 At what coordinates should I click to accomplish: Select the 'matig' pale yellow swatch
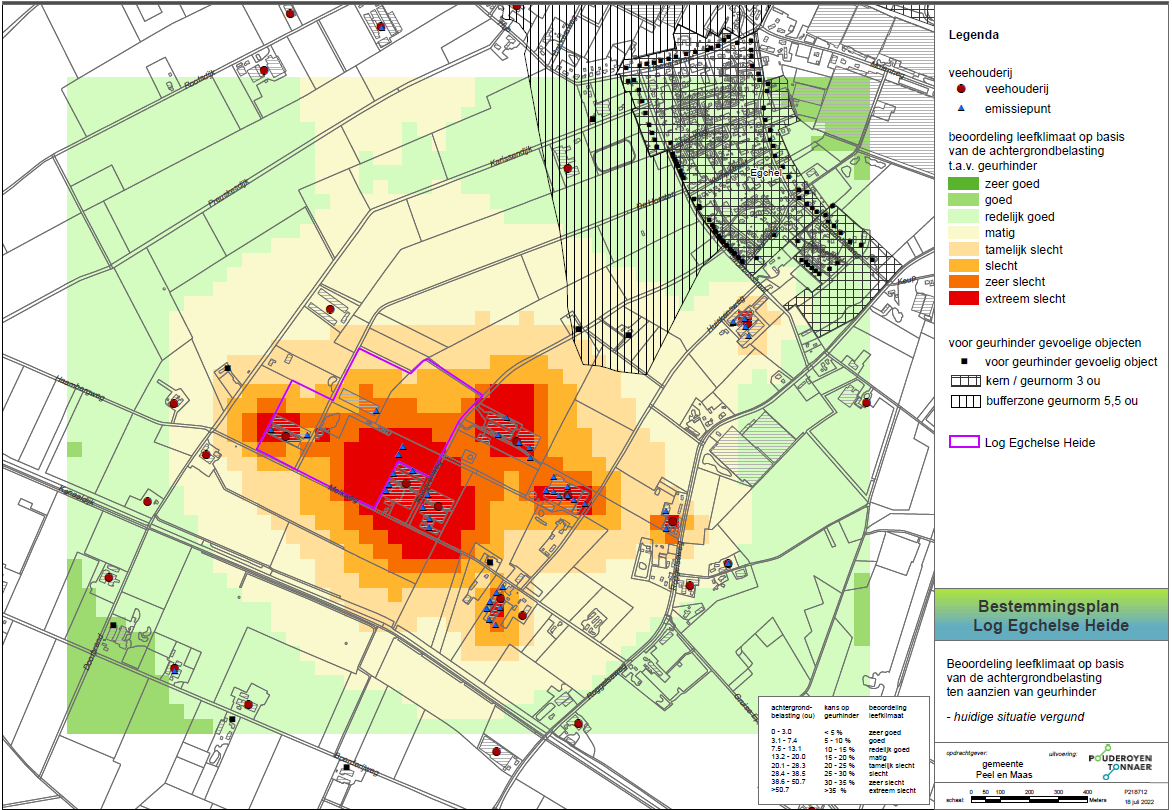[965, 233]
